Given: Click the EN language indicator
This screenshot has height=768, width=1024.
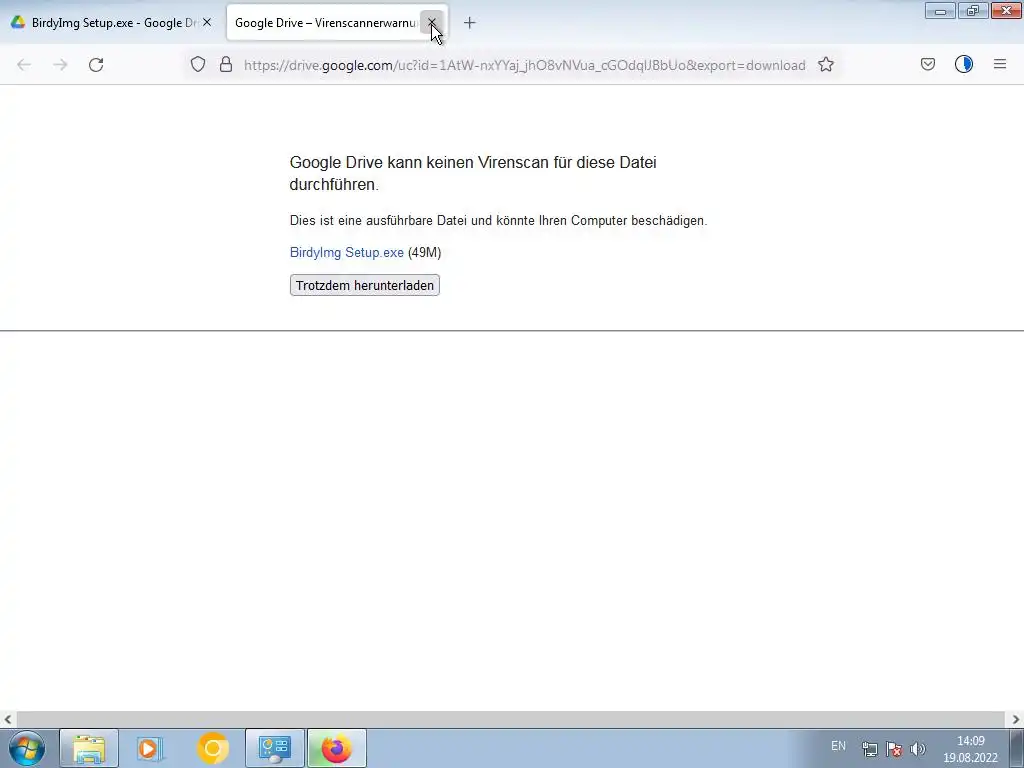Looking at the screenshot, I should [839, 746].
